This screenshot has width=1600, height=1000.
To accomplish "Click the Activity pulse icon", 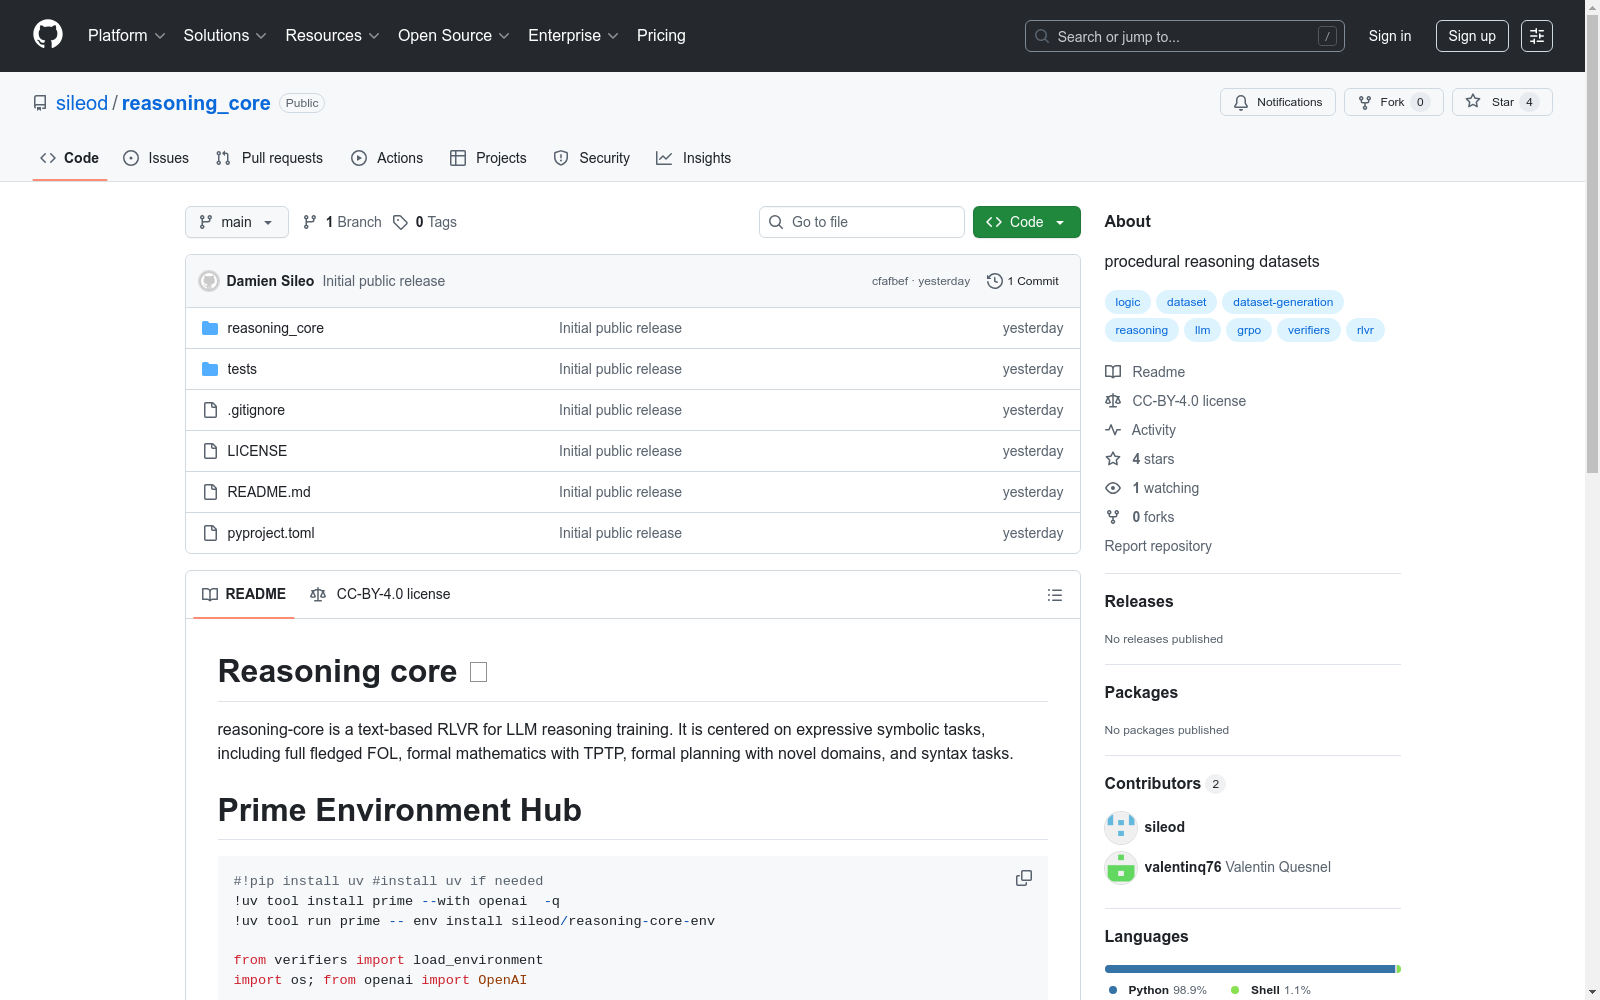I will click(x=1113, y=430).
